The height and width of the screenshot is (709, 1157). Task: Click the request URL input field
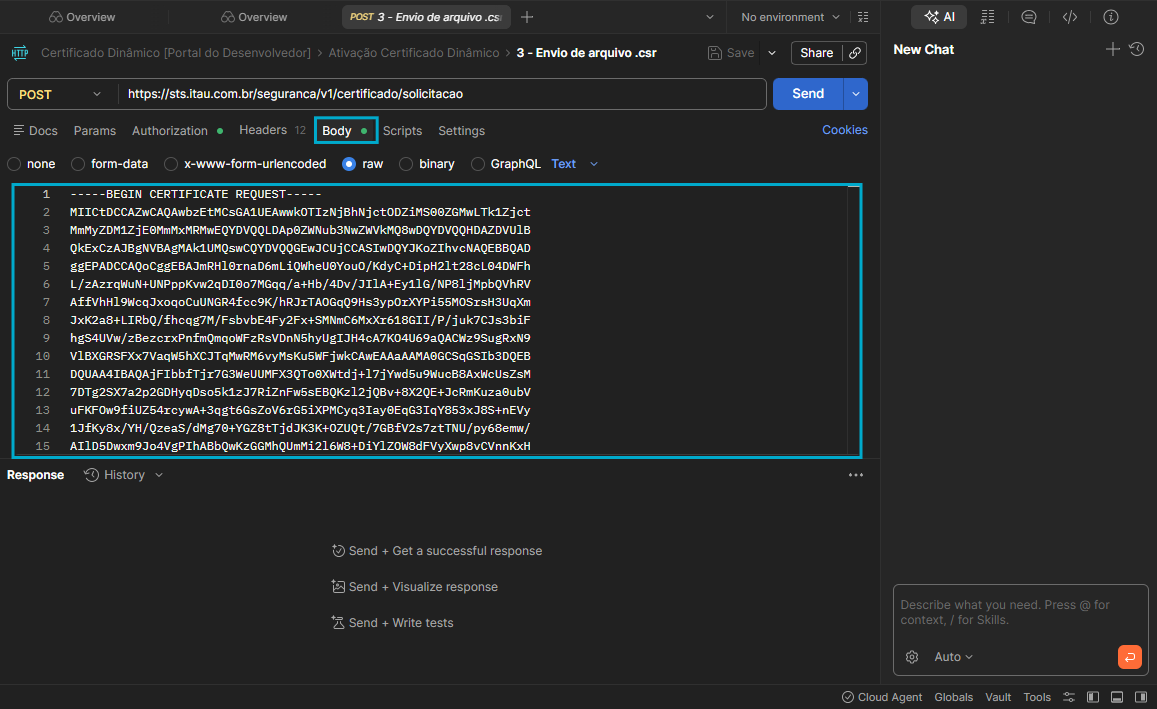[x=440, y=94]
